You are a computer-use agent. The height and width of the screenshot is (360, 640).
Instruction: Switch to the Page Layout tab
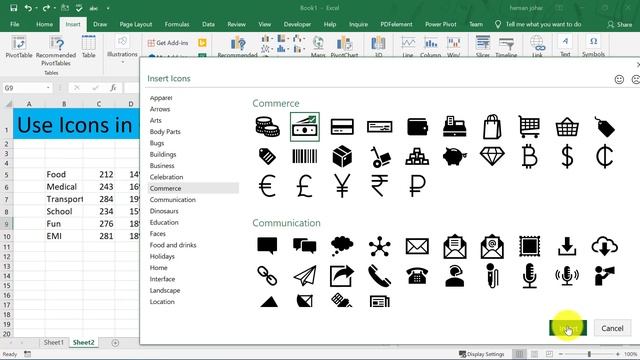coord(136,24)
